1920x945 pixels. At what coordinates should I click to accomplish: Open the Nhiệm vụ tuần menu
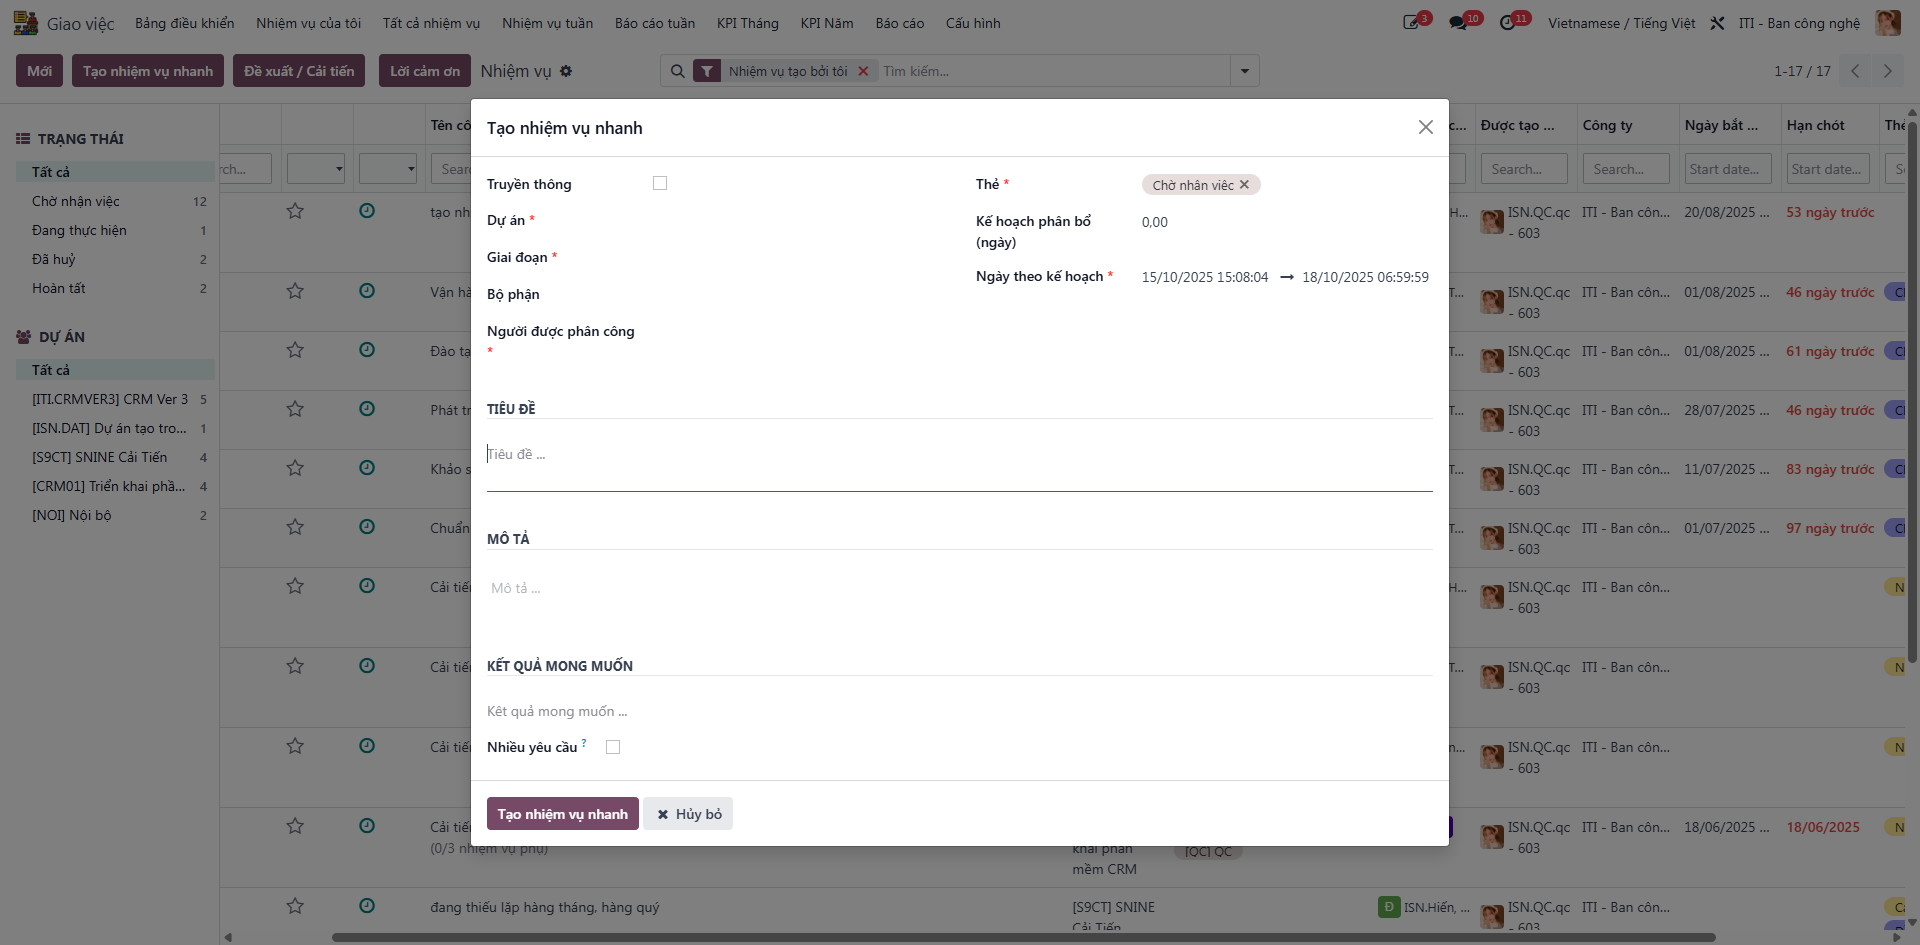coord(547,23)
